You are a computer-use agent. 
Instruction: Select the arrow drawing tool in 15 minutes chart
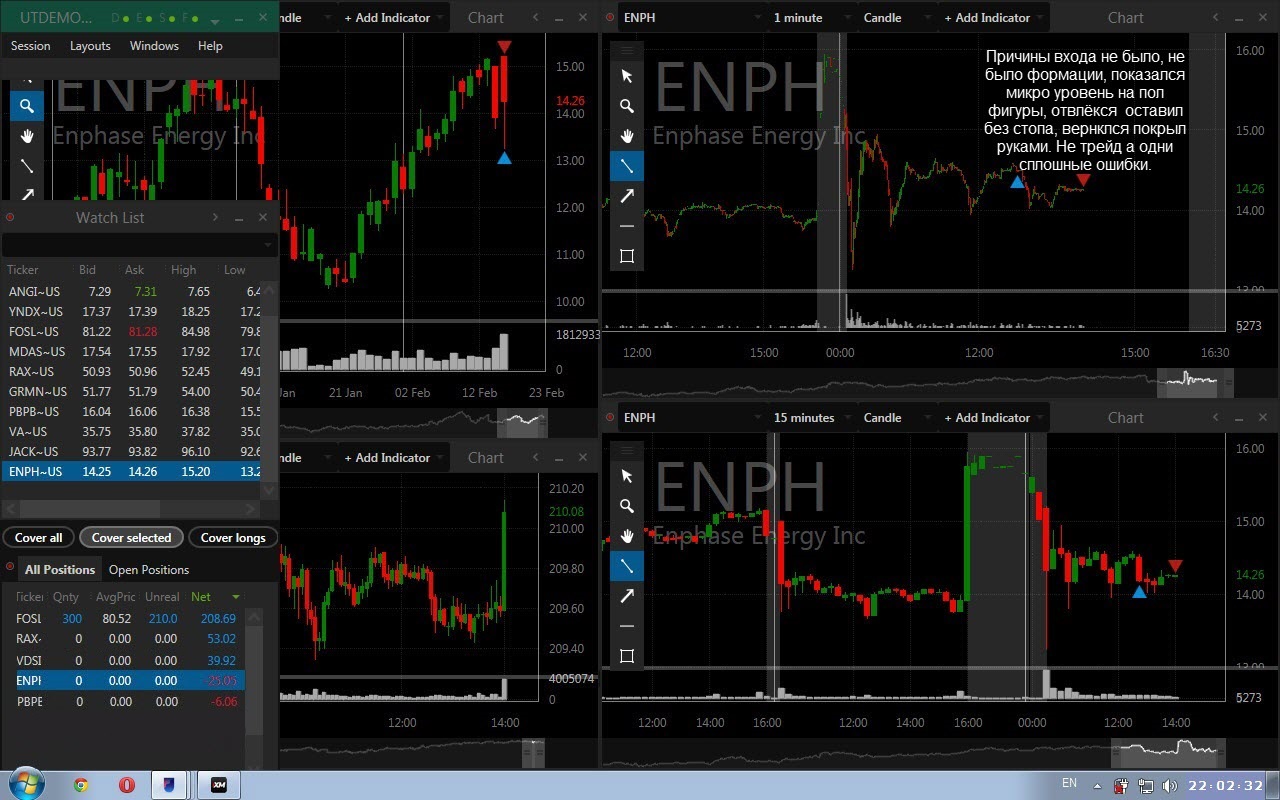[627, 596]
